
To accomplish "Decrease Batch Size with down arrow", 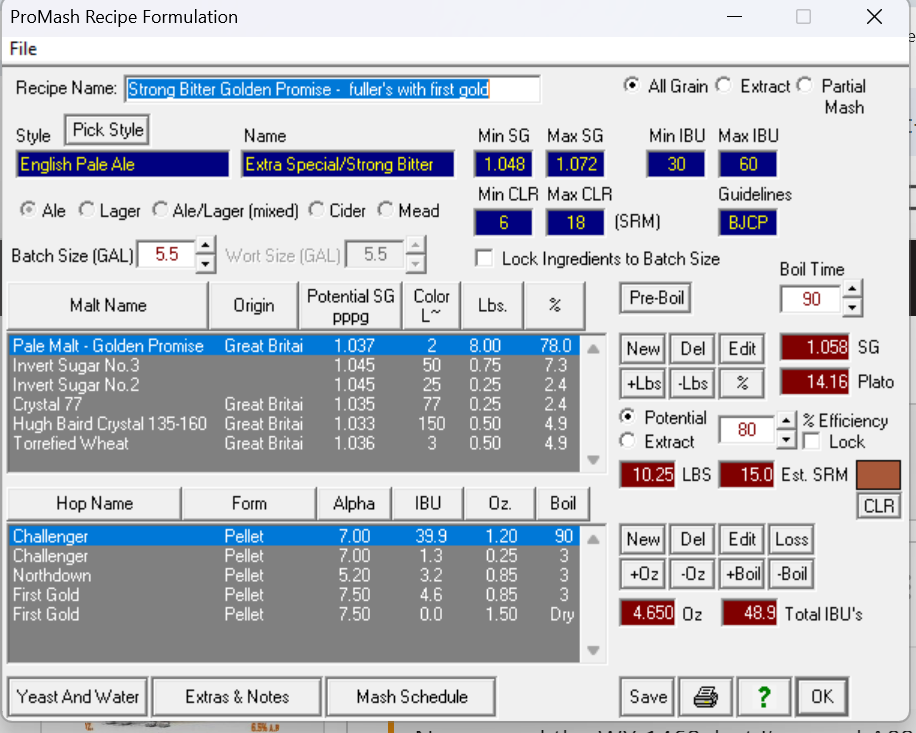I will point(205,263).
